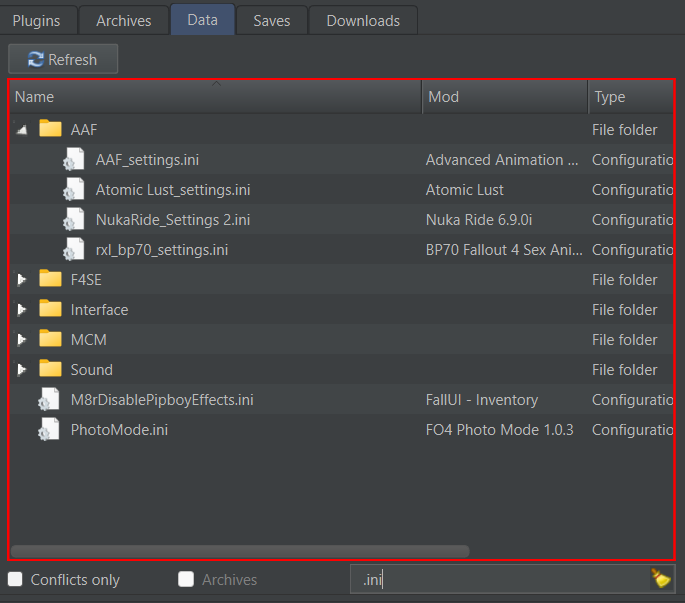685x603 pixels.
Task: Click the AAF folder icon
Action: click(x=50, y=129)
